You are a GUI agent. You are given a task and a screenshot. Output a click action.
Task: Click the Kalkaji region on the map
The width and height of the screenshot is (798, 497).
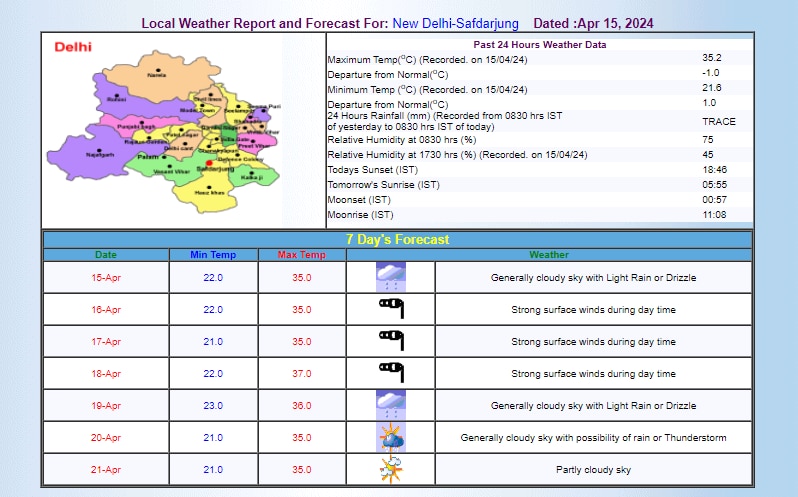point(252,177)
